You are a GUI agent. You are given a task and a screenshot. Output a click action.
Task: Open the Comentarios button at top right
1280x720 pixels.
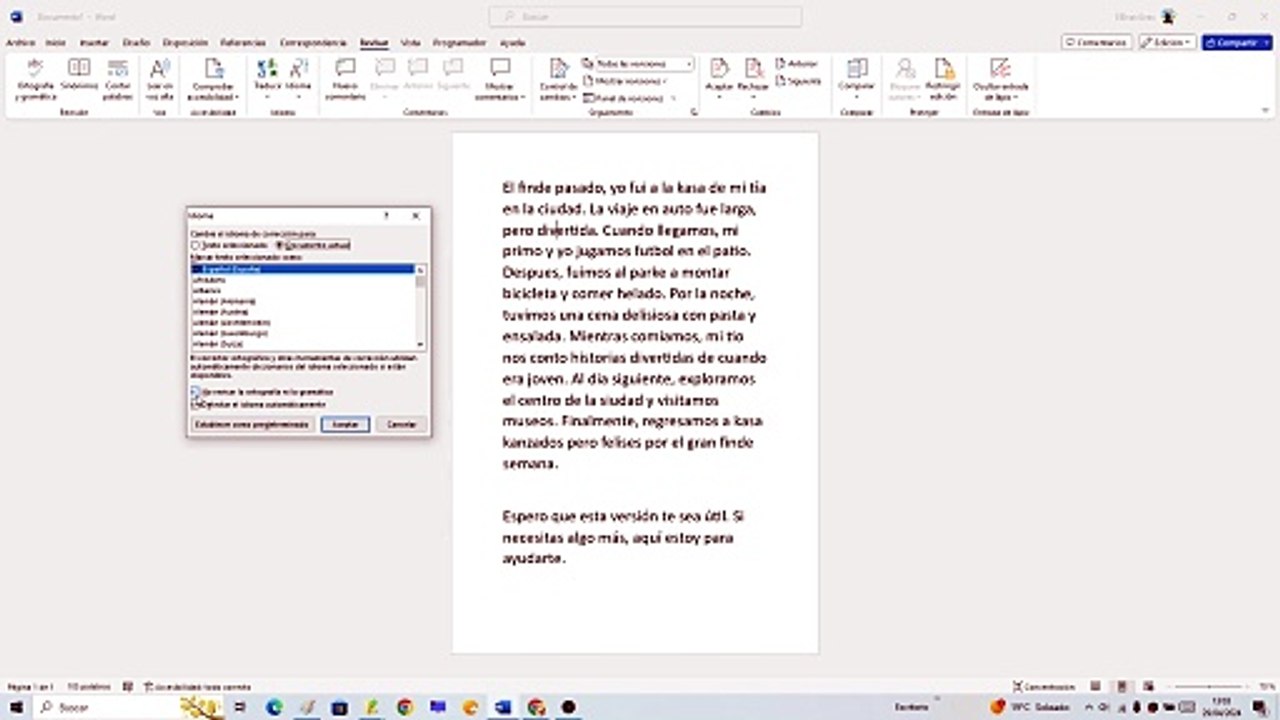[1096, 42]
